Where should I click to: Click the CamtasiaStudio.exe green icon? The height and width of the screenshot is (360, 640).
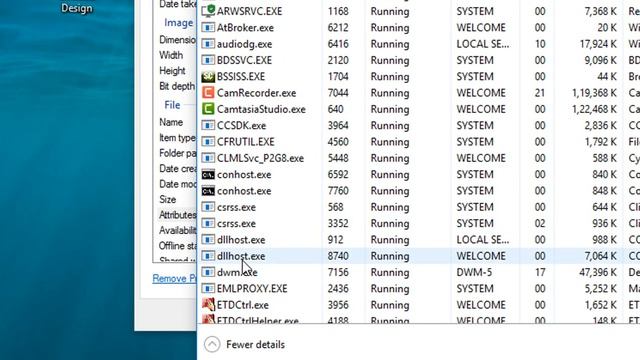[208, 109]
